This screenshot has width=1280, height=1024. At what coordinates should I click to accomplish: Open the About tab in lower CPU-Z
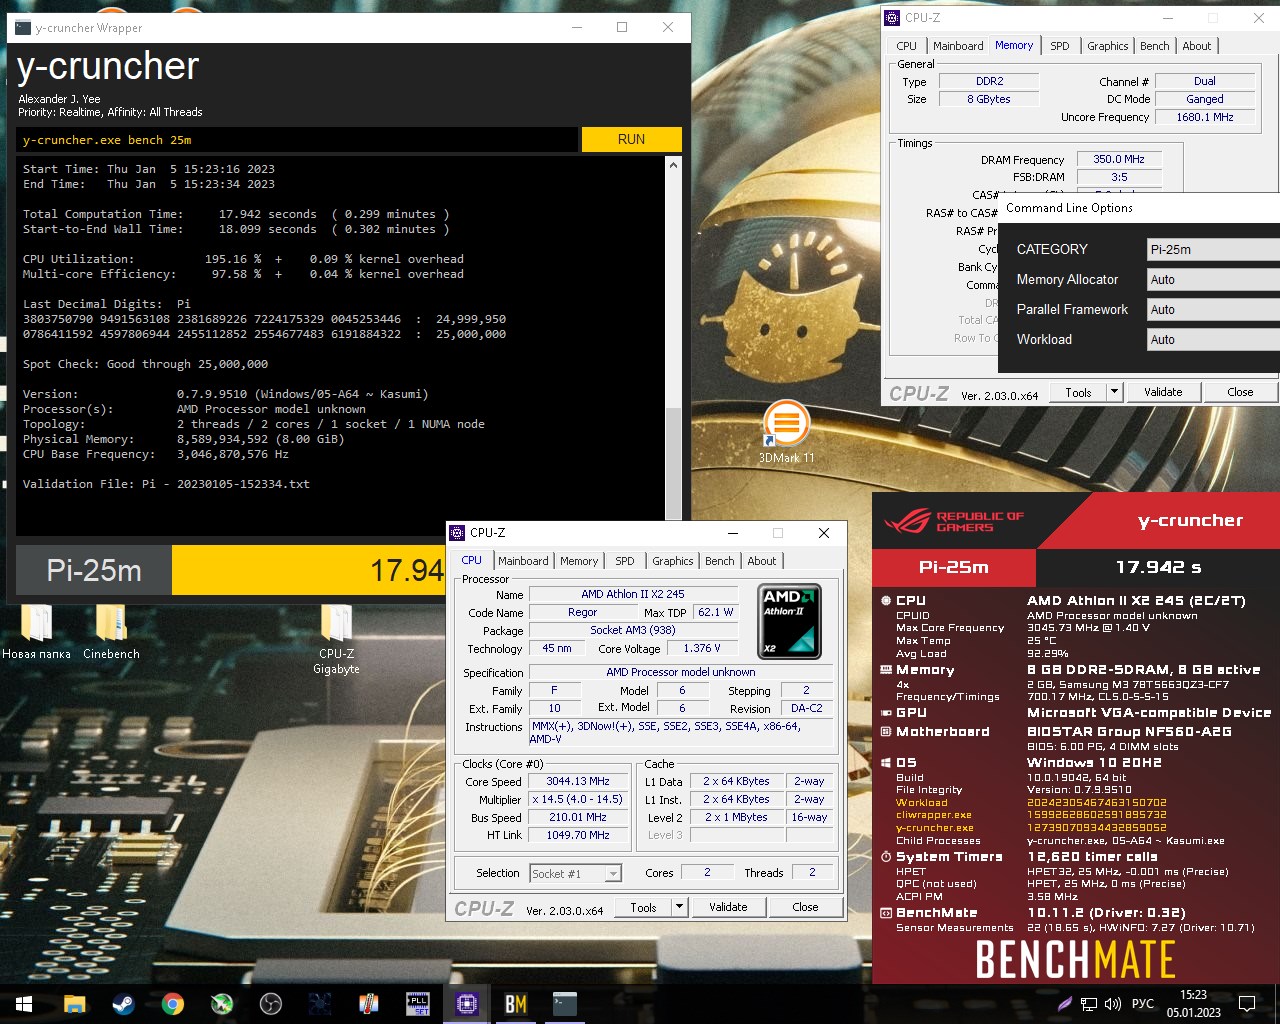[762, 561]
